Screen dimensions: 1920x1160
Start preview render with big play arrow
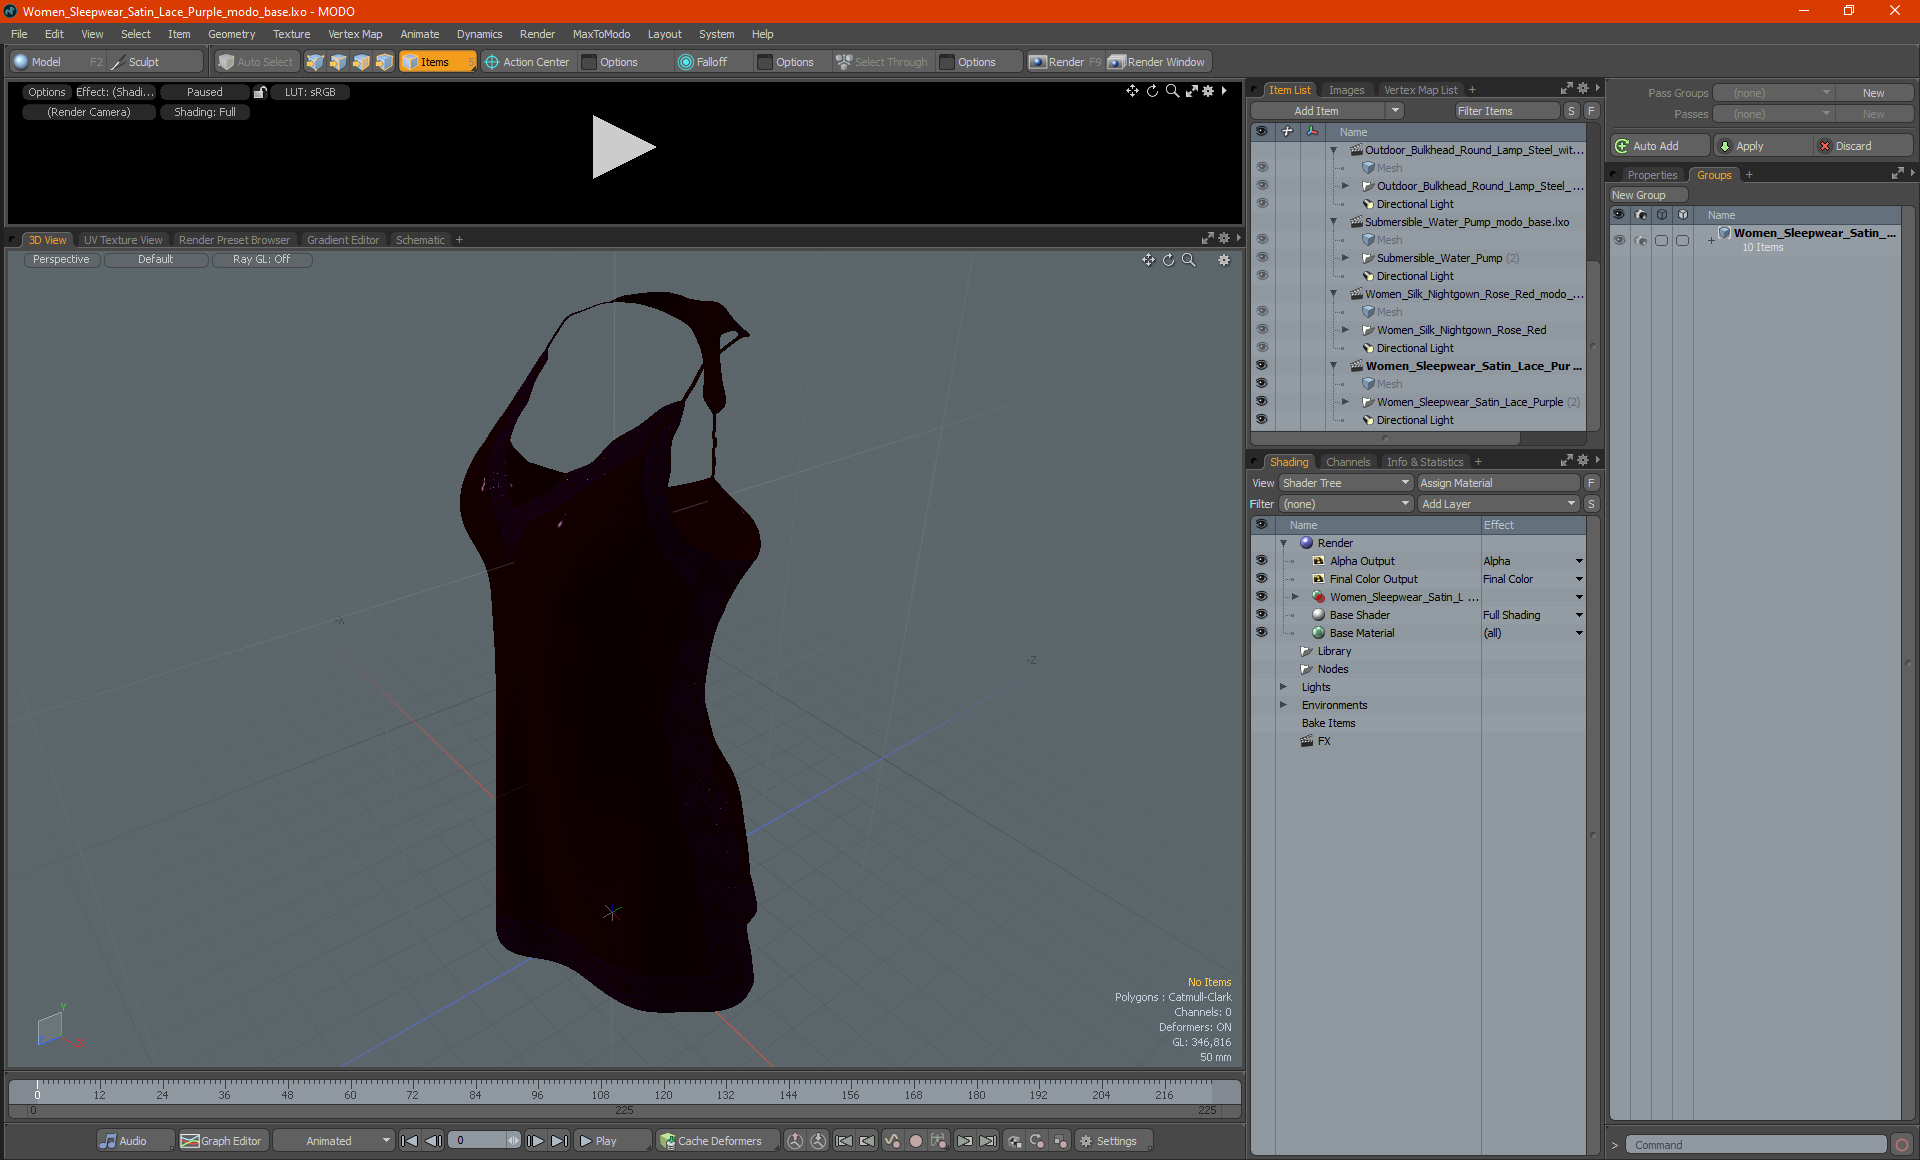622,147
